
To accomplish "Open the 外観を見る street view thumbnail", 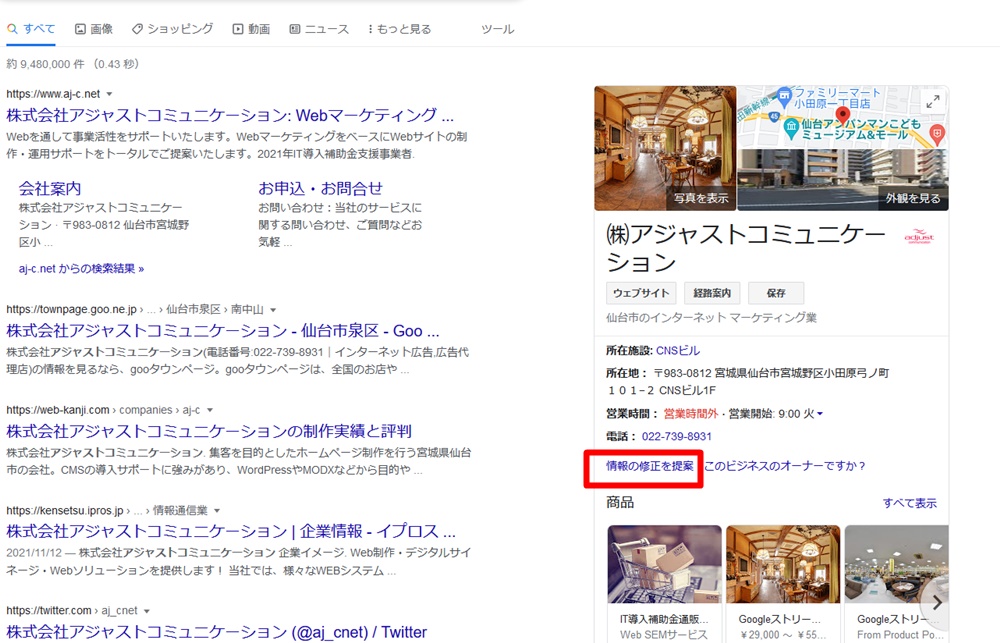I will [843, 180].
